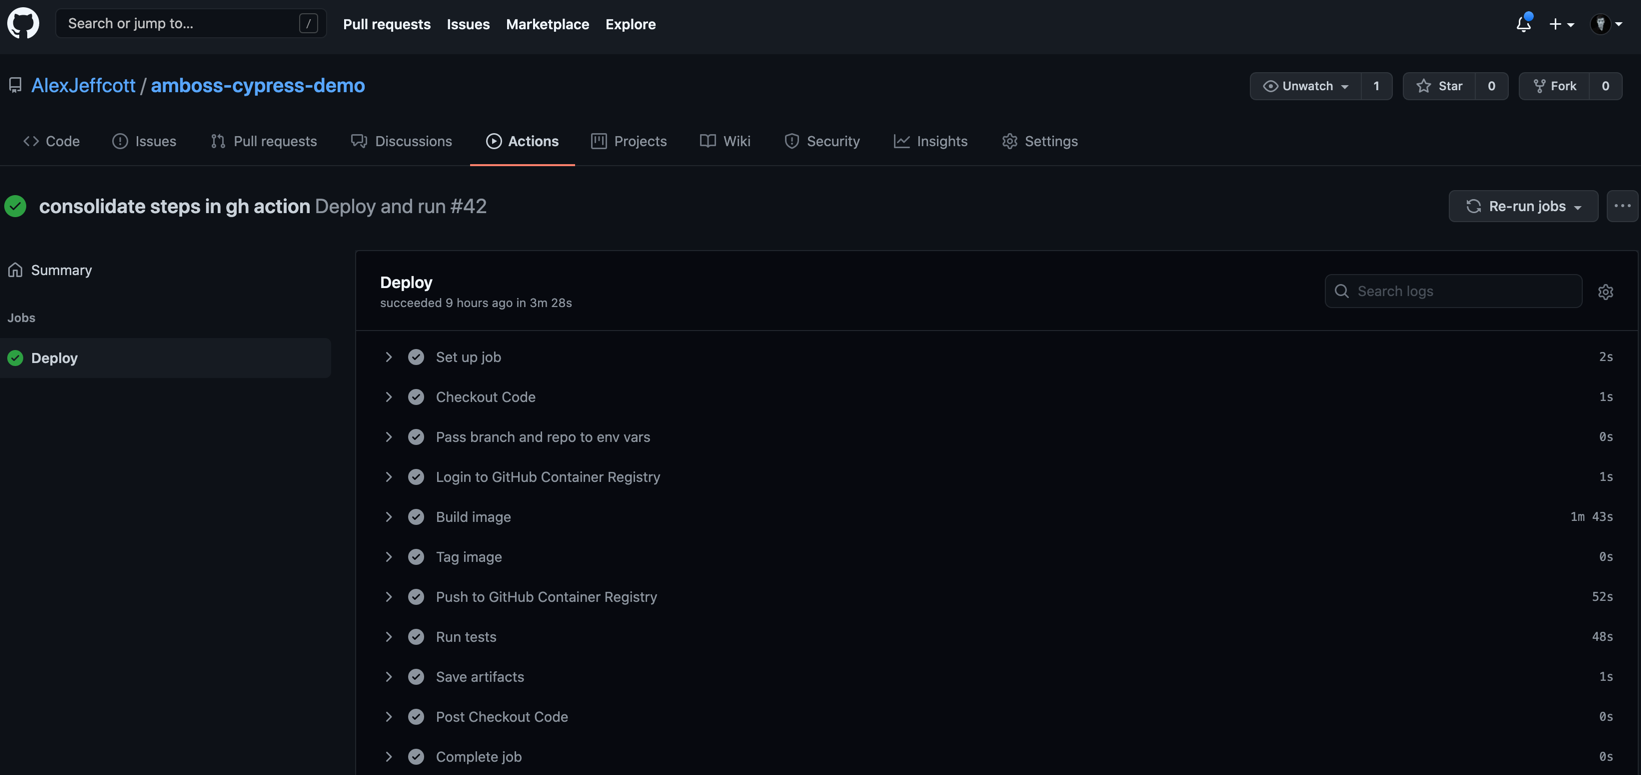Click the Post Checkout Code check icon
Screen dimensions: 1641x775
tap(416, 717)
